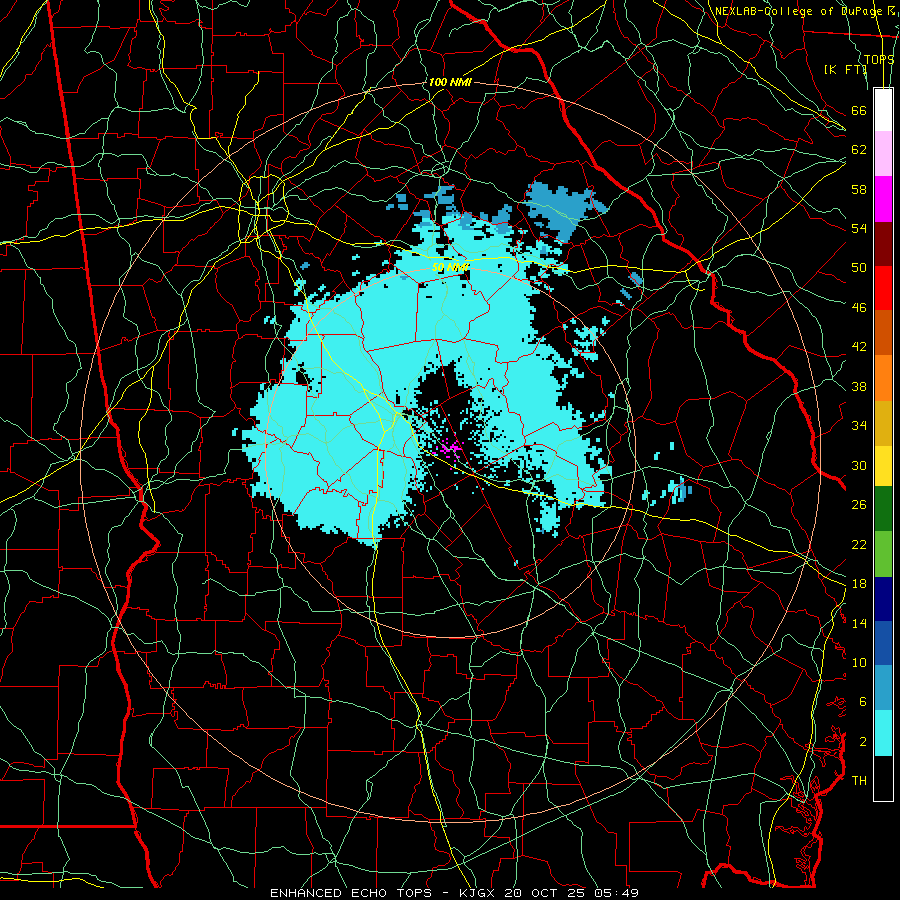The width and height of the screenshot is (900, 900).
Task: Click the legend label TH
Action: [859, 781]
